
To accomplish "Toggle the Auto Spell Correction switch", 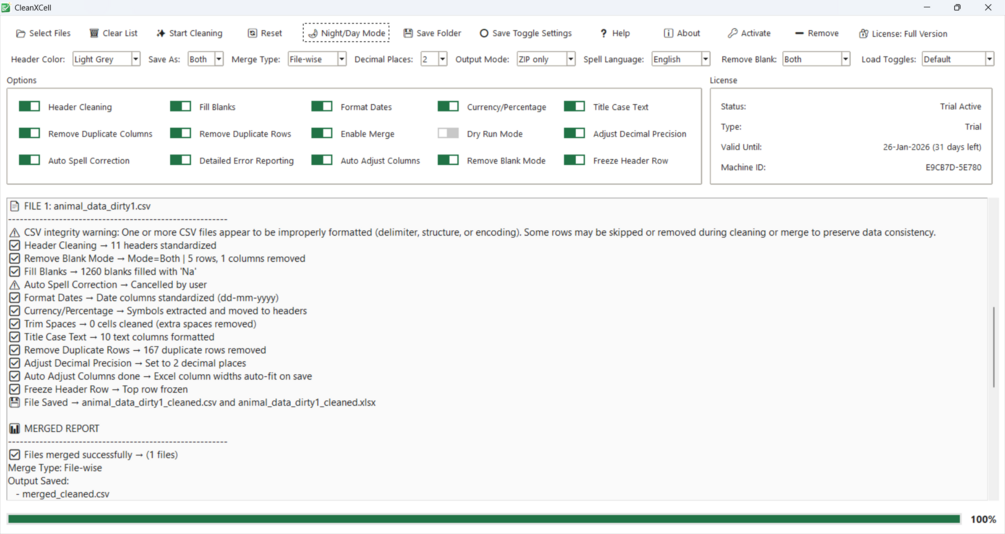I will pos(29,160).
